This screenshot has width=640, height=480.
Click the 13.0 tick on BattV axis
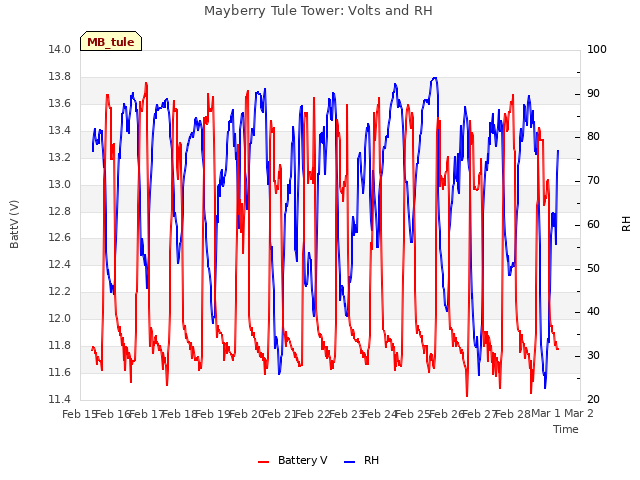click(59, 184)
